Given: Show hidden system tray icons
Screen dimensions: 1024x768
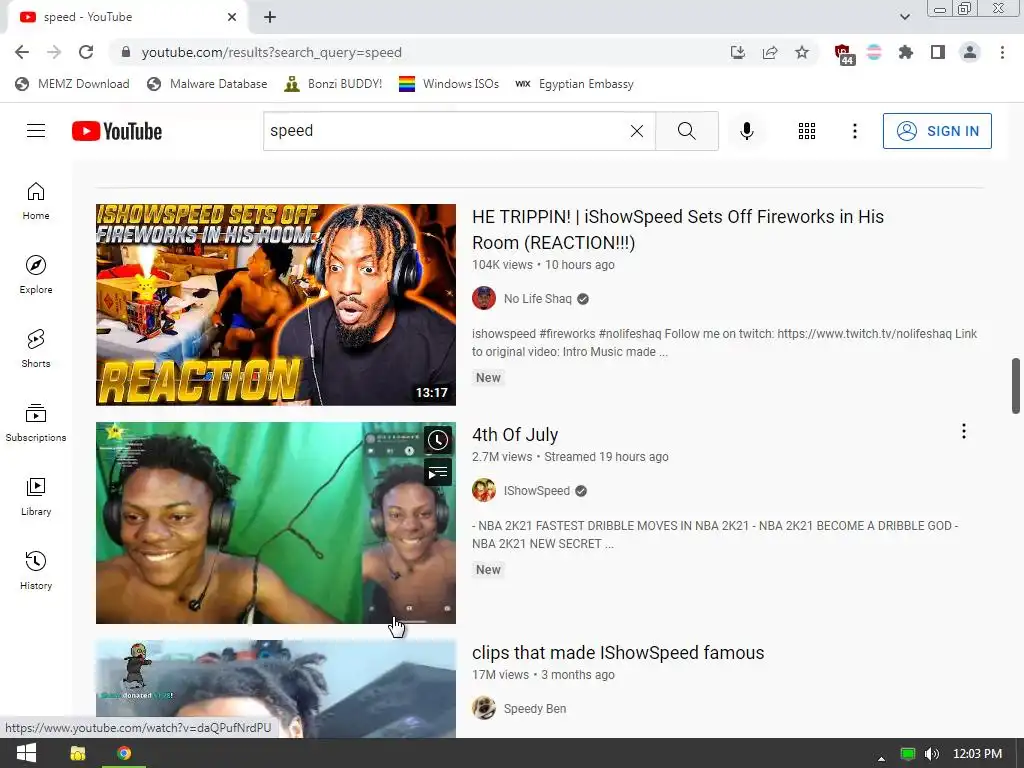Looking at the screenshot, I should 881,758.
